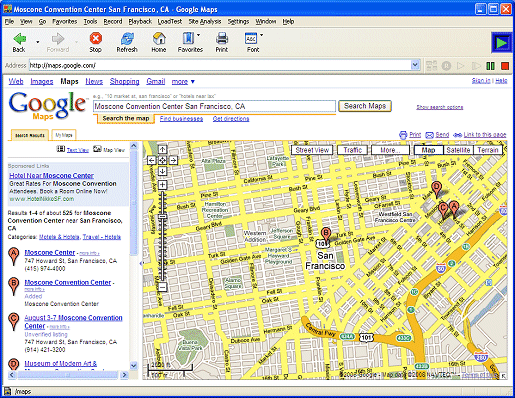The image size is (515, 398).
Task: Click map marker C on the map
Action: click(443, 209)
